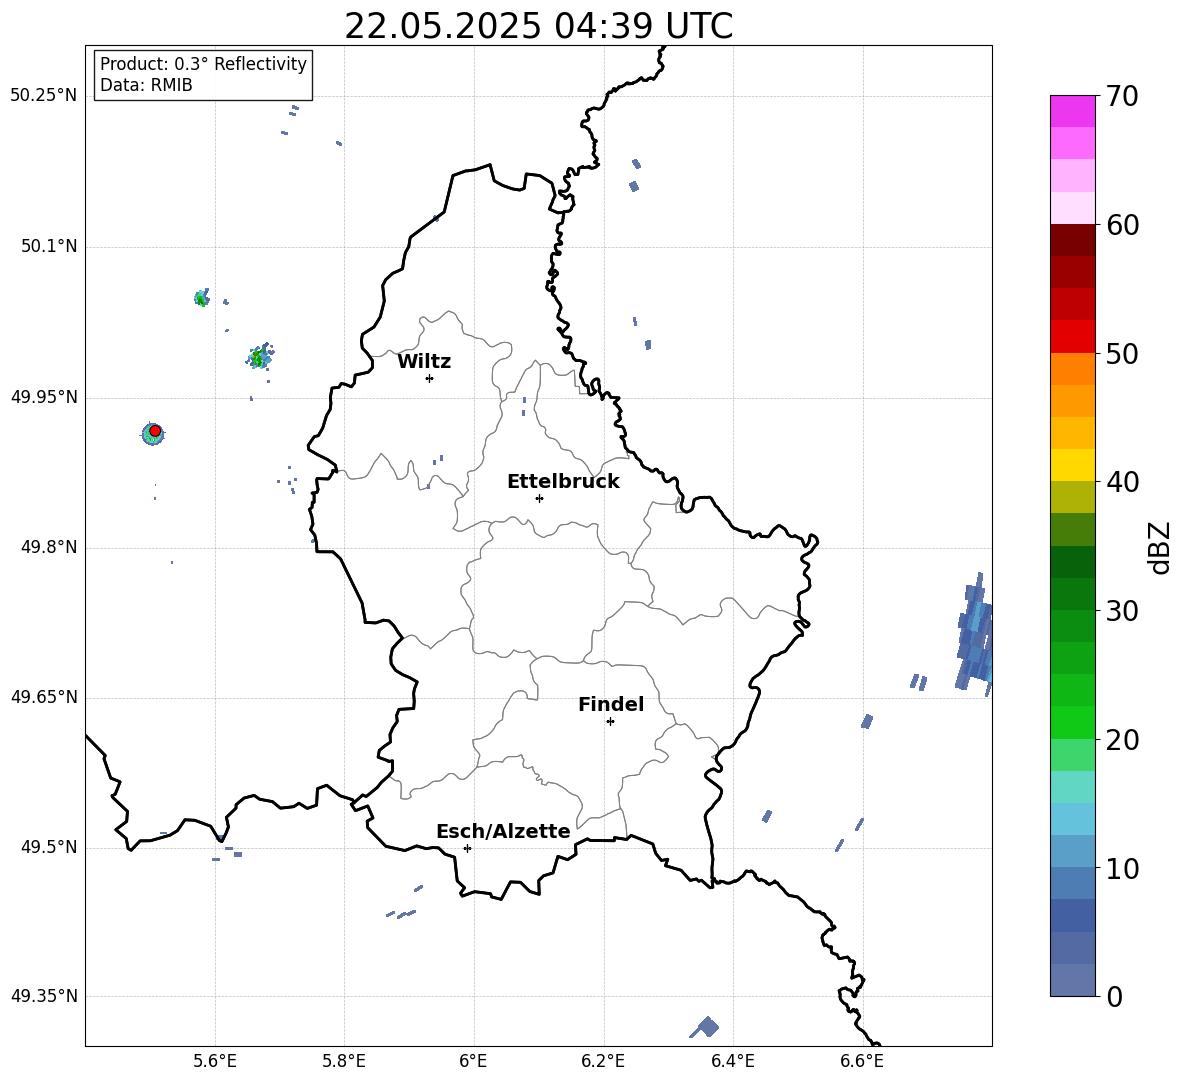Click the Wiltz city label
This screenshot has height=1081, width=1184.
(x=424, y=362)
